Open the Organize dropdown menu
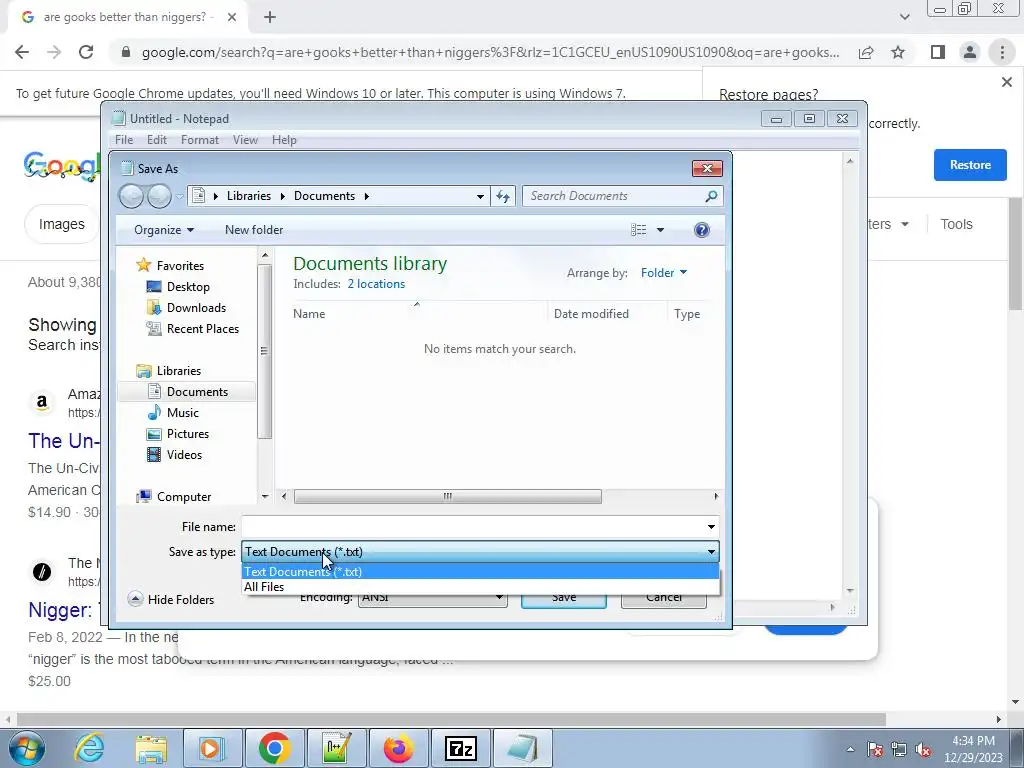This screenshot has width=1024, height=768. tap(164, 230)
